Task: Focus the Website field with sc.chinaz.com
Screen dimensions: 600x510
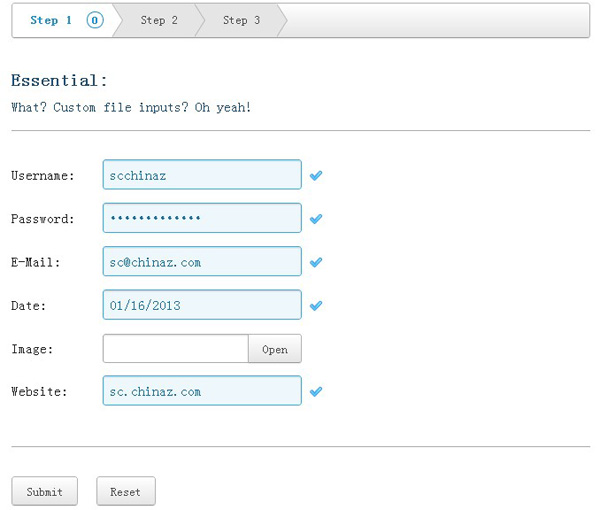Action: [201, 391]
